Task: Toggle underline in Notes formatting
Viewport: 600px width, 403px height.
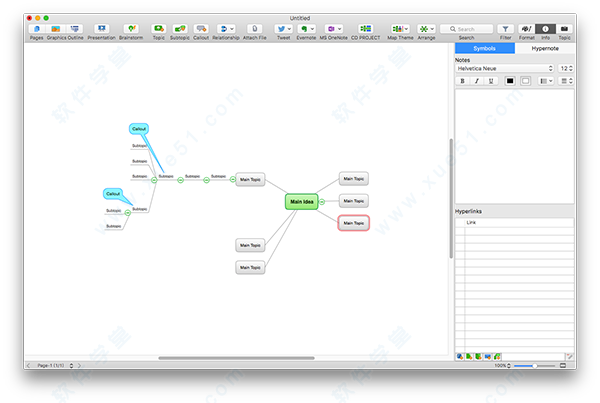Action: tap(491, 81)
